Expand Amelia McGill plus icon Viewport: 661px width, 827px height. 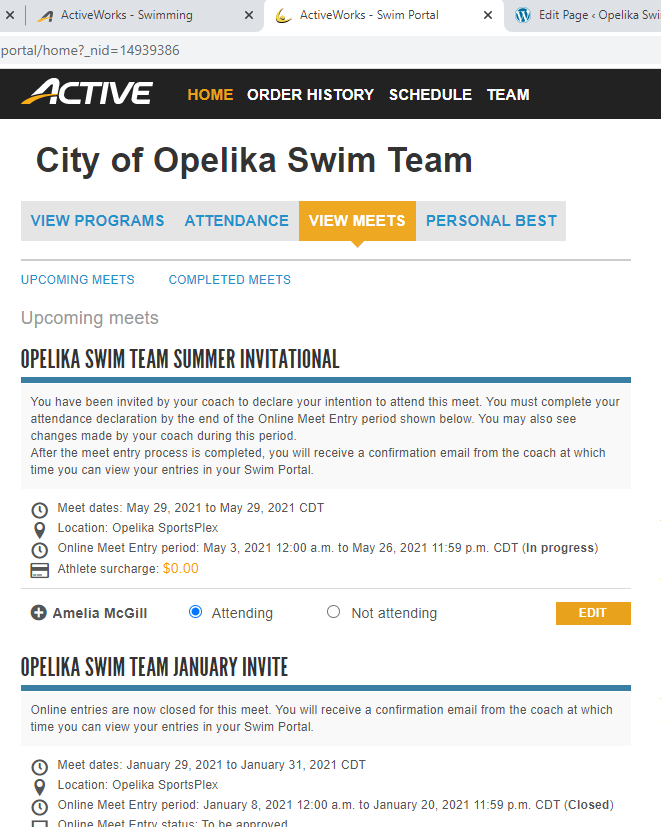[x=38, y=613]
